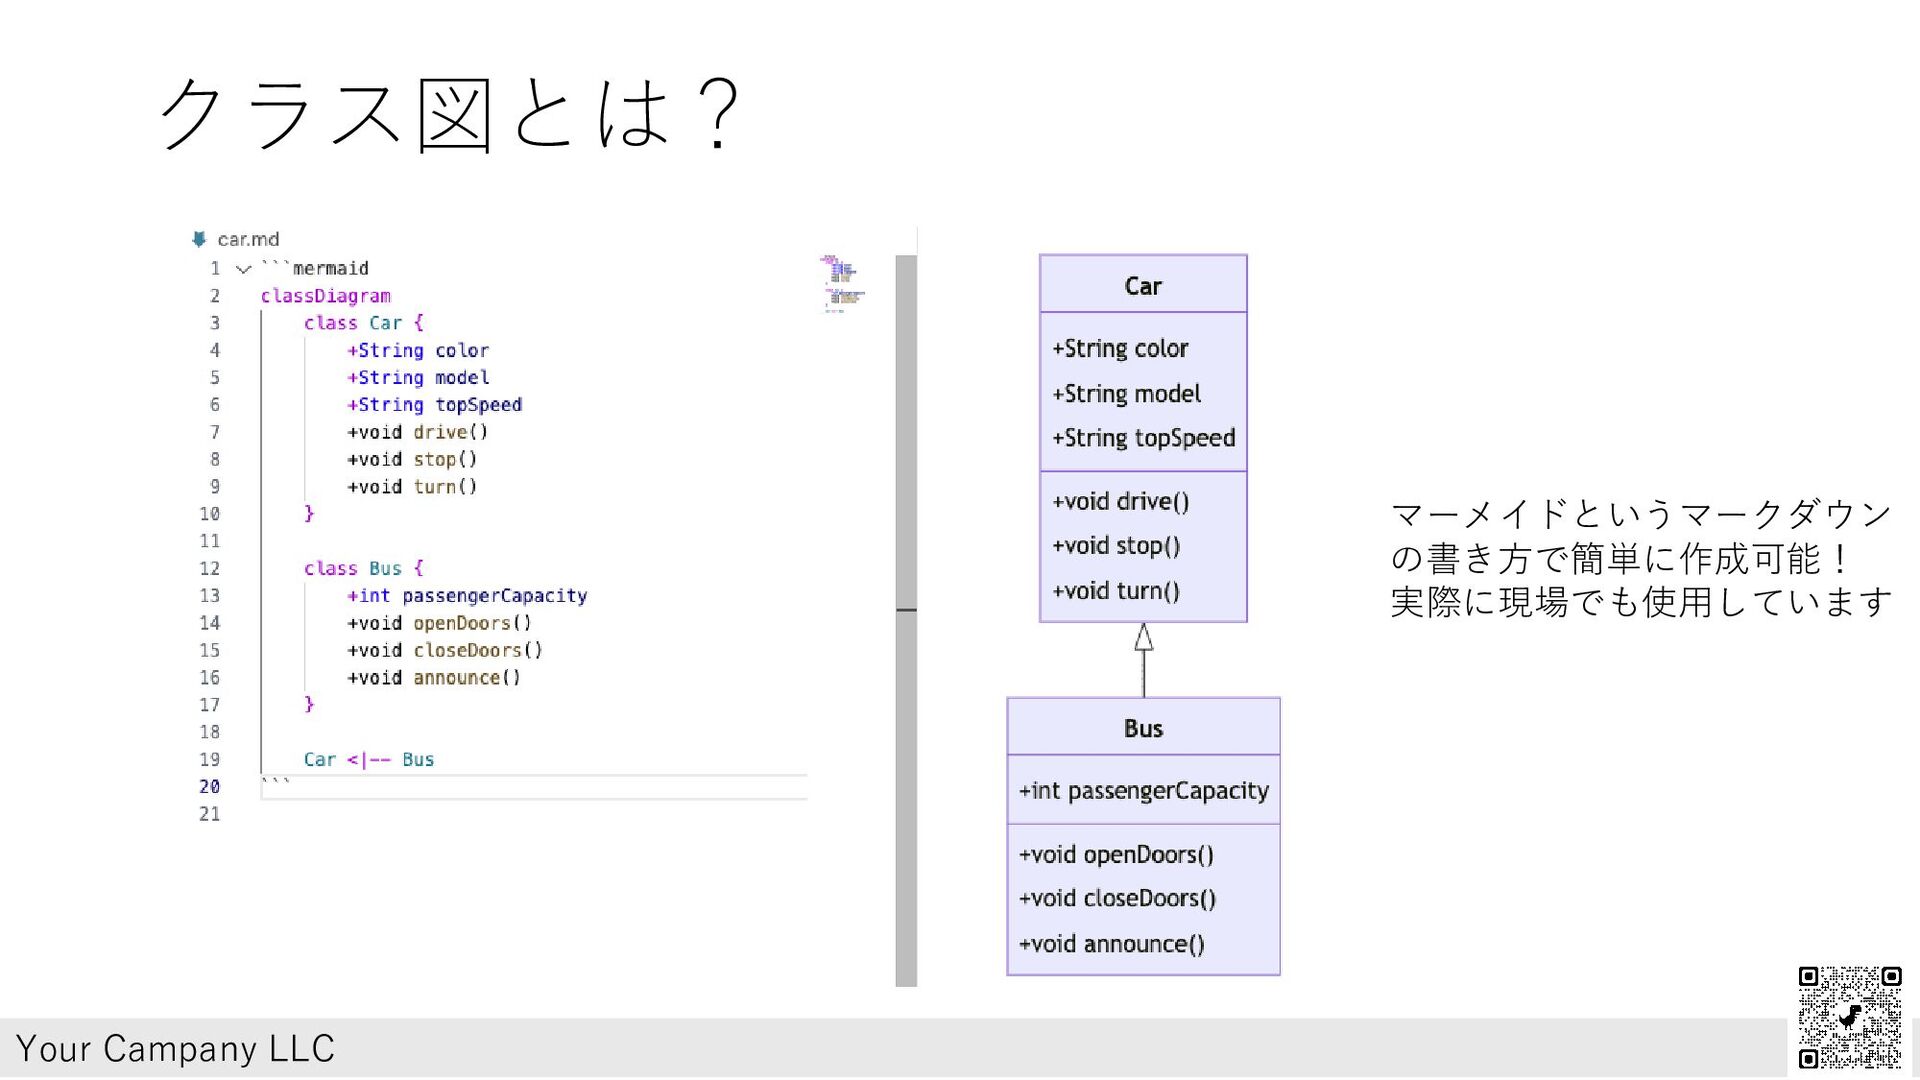Click the slide title クラス図とは？
The height and width of the screenshot is (1080, 1920).
pos(450,115)
